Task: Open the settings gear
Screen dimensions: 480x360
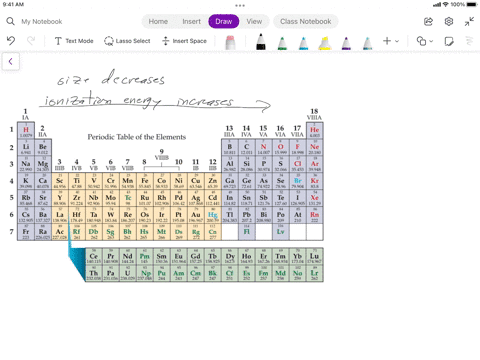Action: (449, 22)
